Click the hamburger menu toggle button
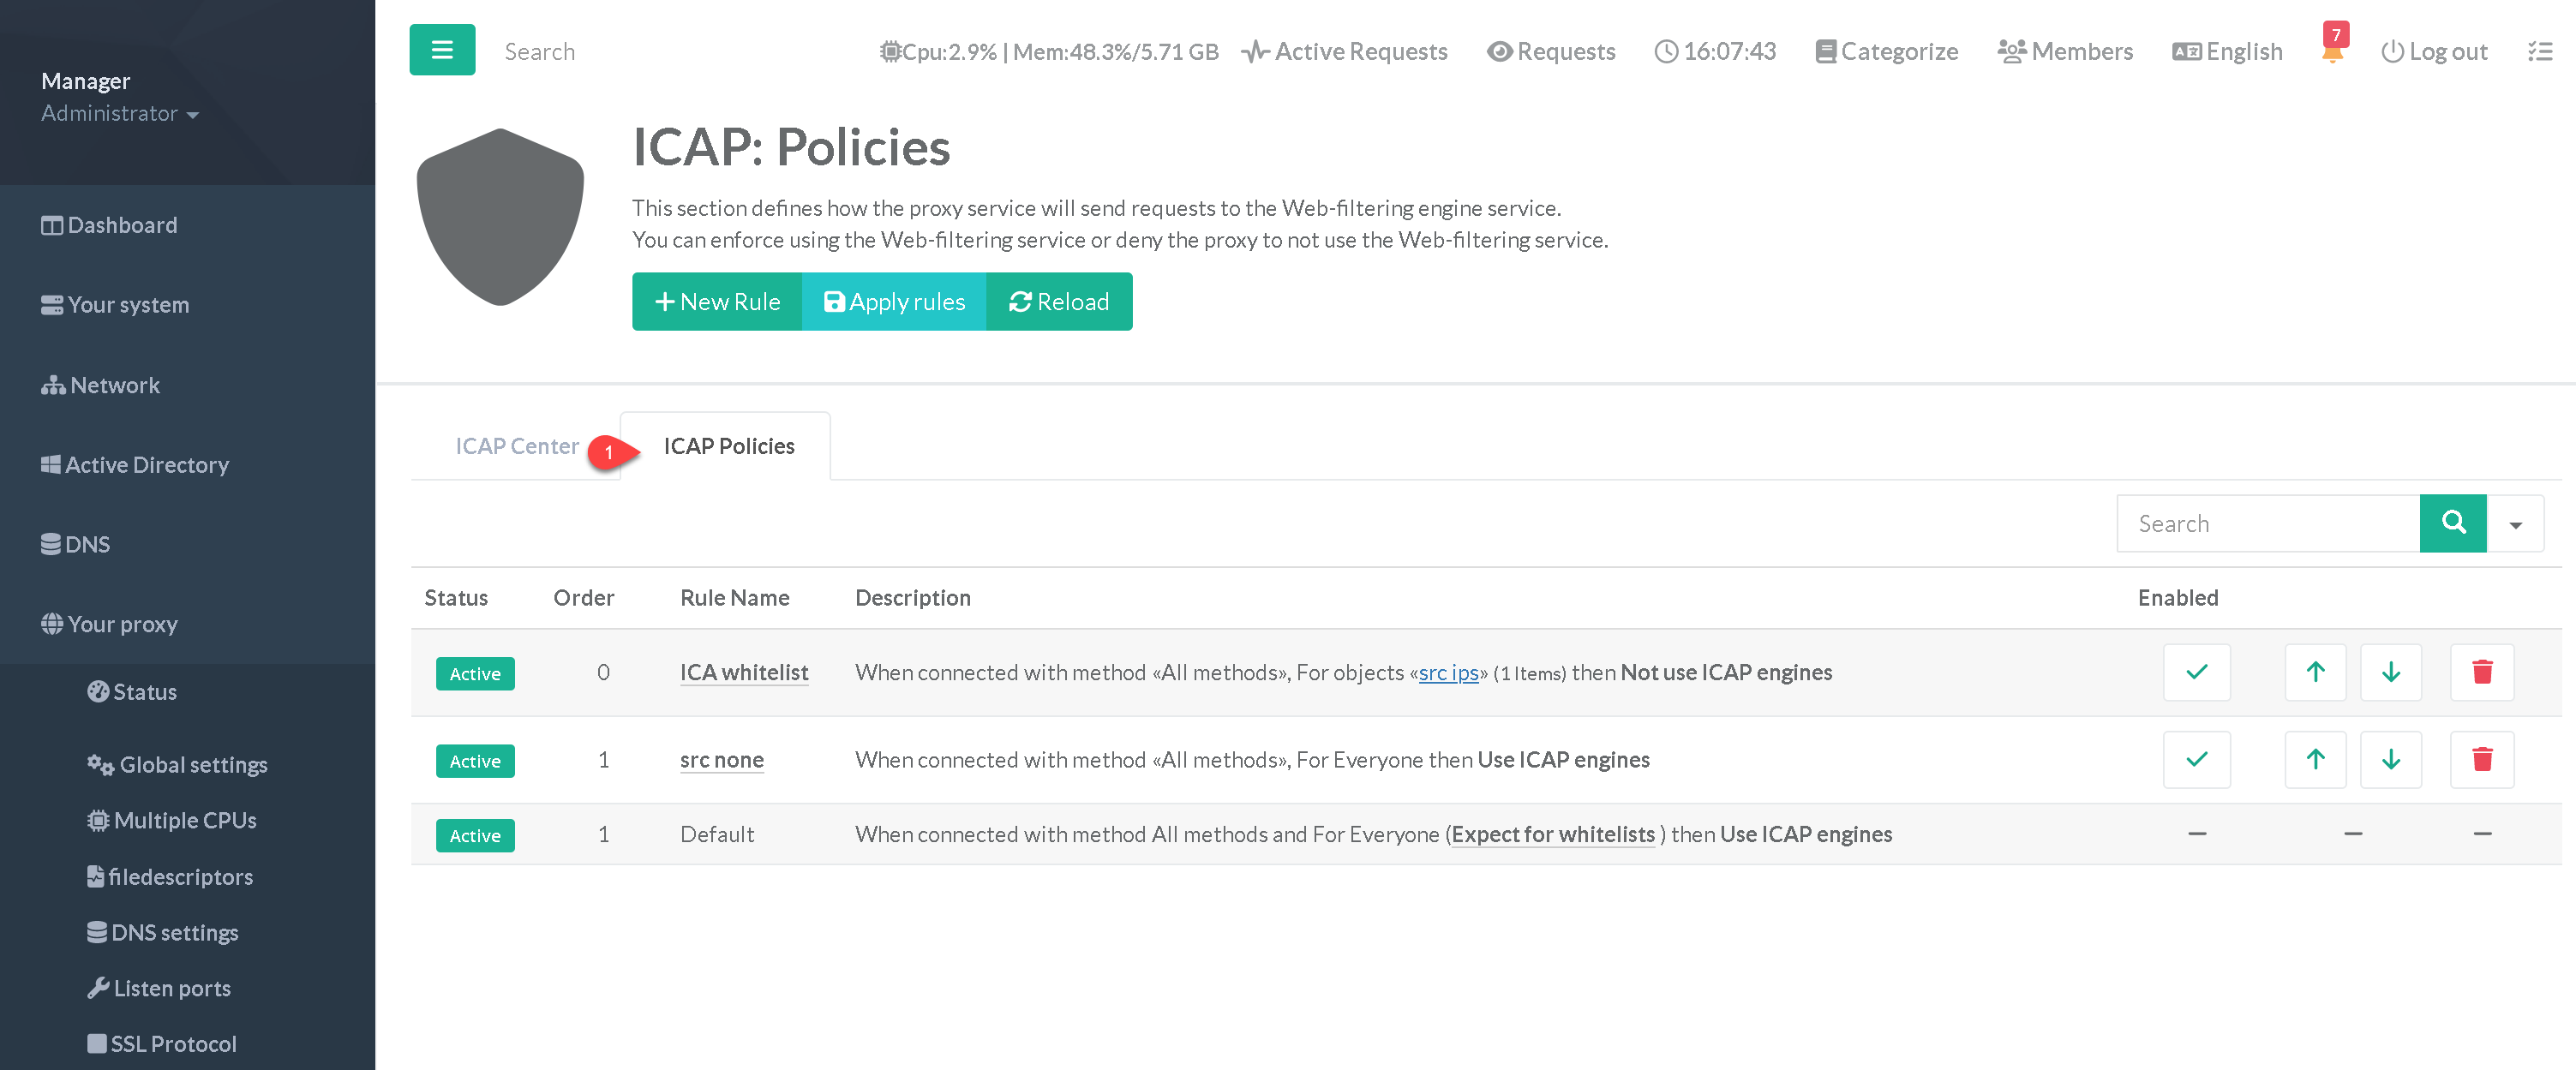This screenshot has height=1070, width=2576. (x=442, y=50)
